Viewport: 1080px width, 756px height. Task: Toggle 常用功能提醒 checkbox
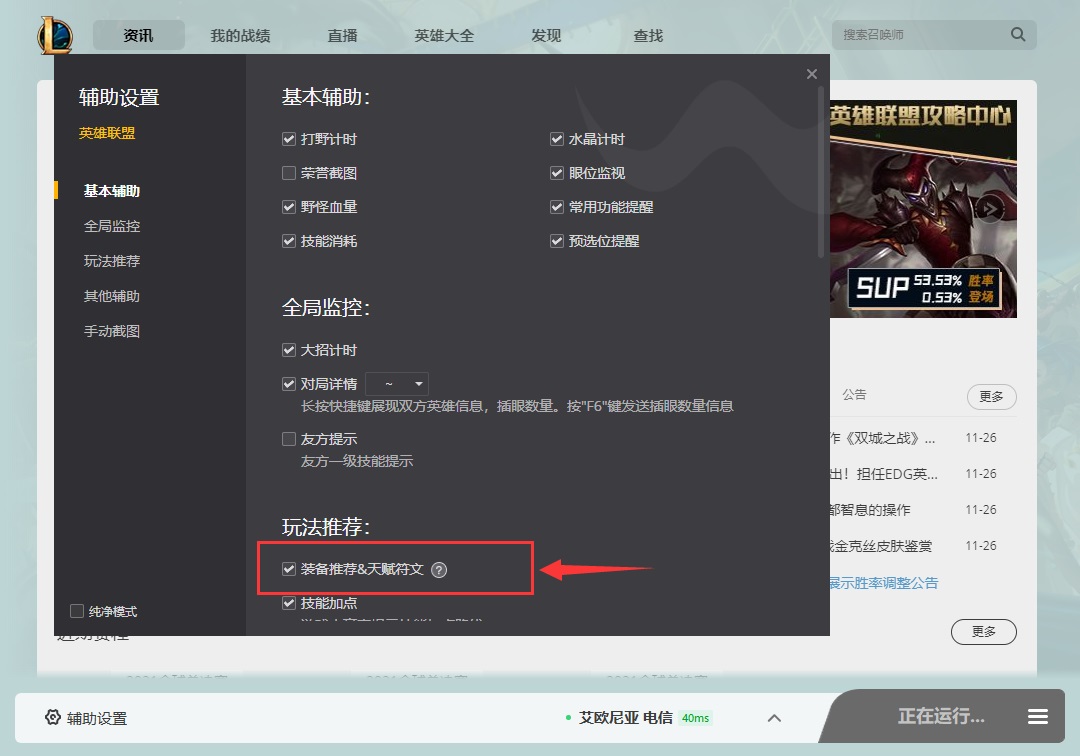tap(557, 207)
